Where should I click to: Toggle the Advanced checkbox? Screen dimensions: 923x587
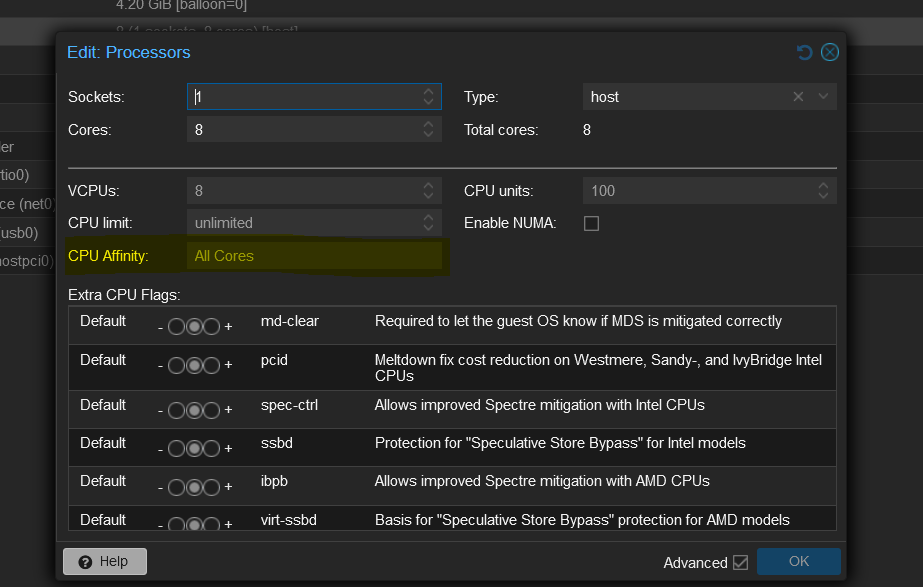[740, 562]
